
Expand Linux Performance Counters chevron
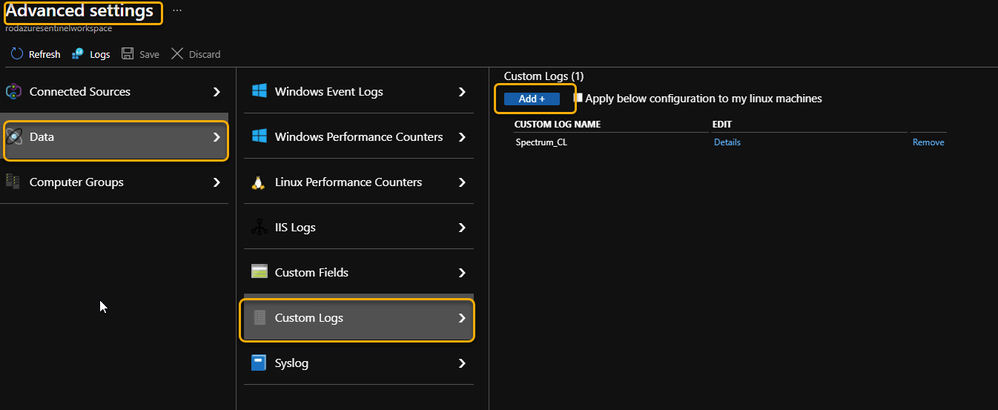click(462, 182)
